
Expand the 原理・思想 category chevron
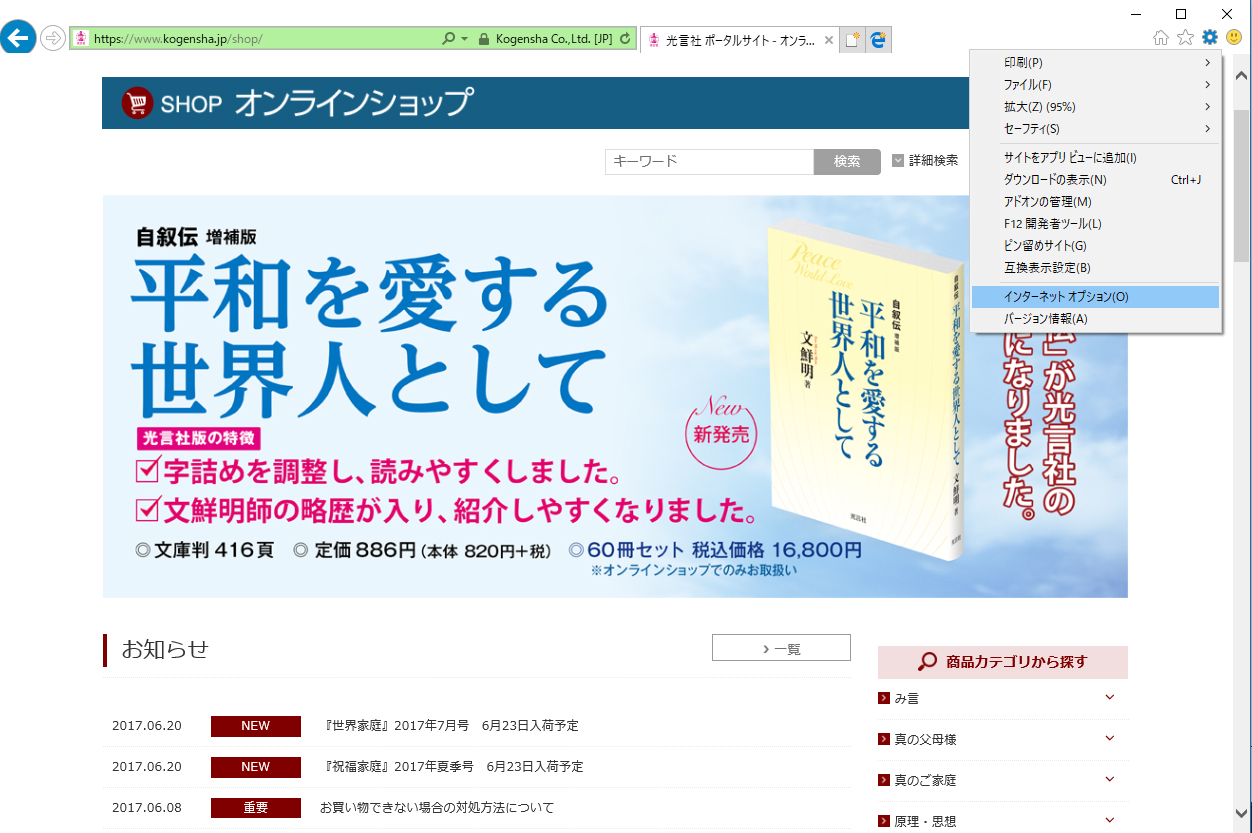click(x=1110, y=821)
